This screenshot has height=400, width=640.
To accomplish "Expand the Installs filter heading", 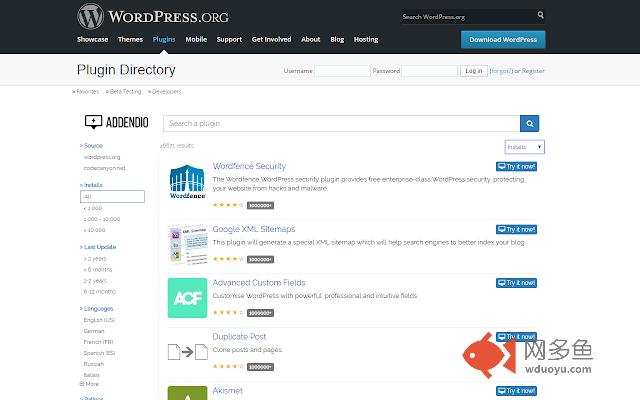I will (91, 185).
